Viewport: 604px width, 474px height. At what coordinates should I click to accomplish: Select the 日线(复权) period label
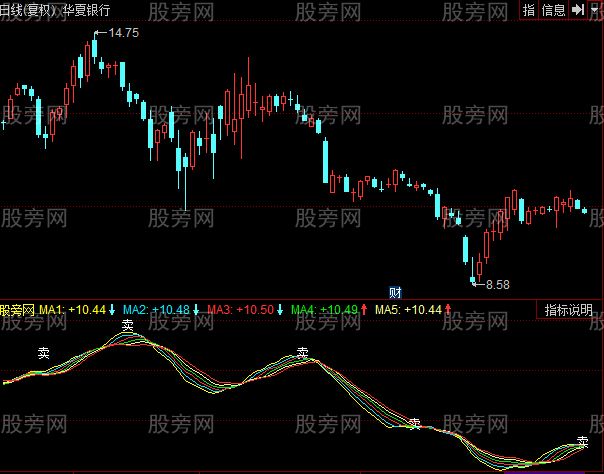pyautogui.click(x=29, y=9)
